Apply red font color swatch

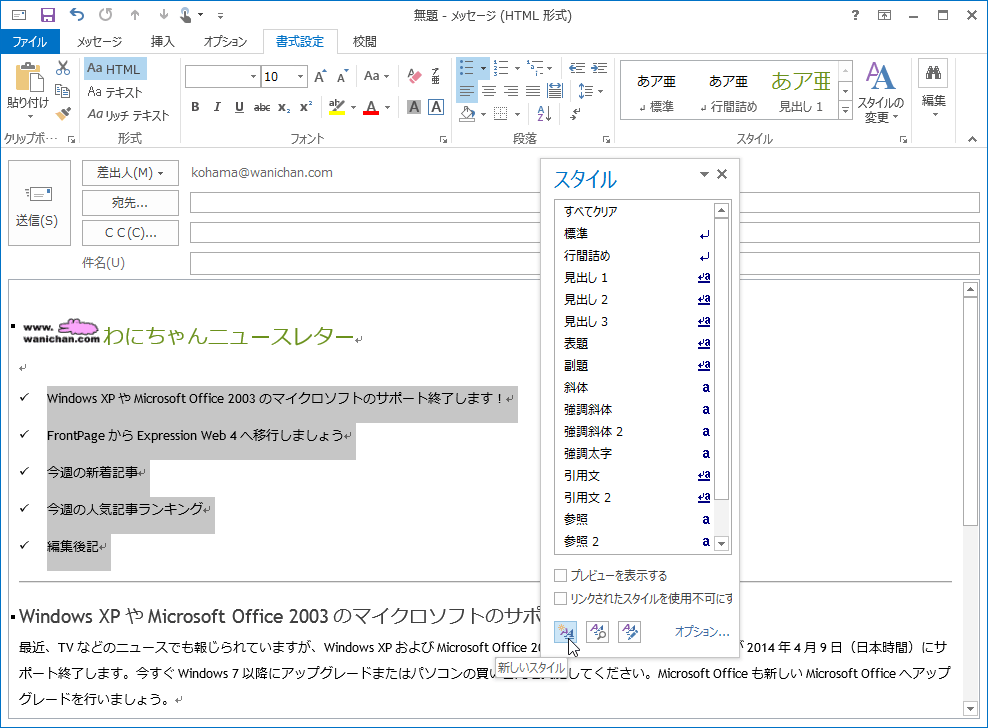(371, 107)
